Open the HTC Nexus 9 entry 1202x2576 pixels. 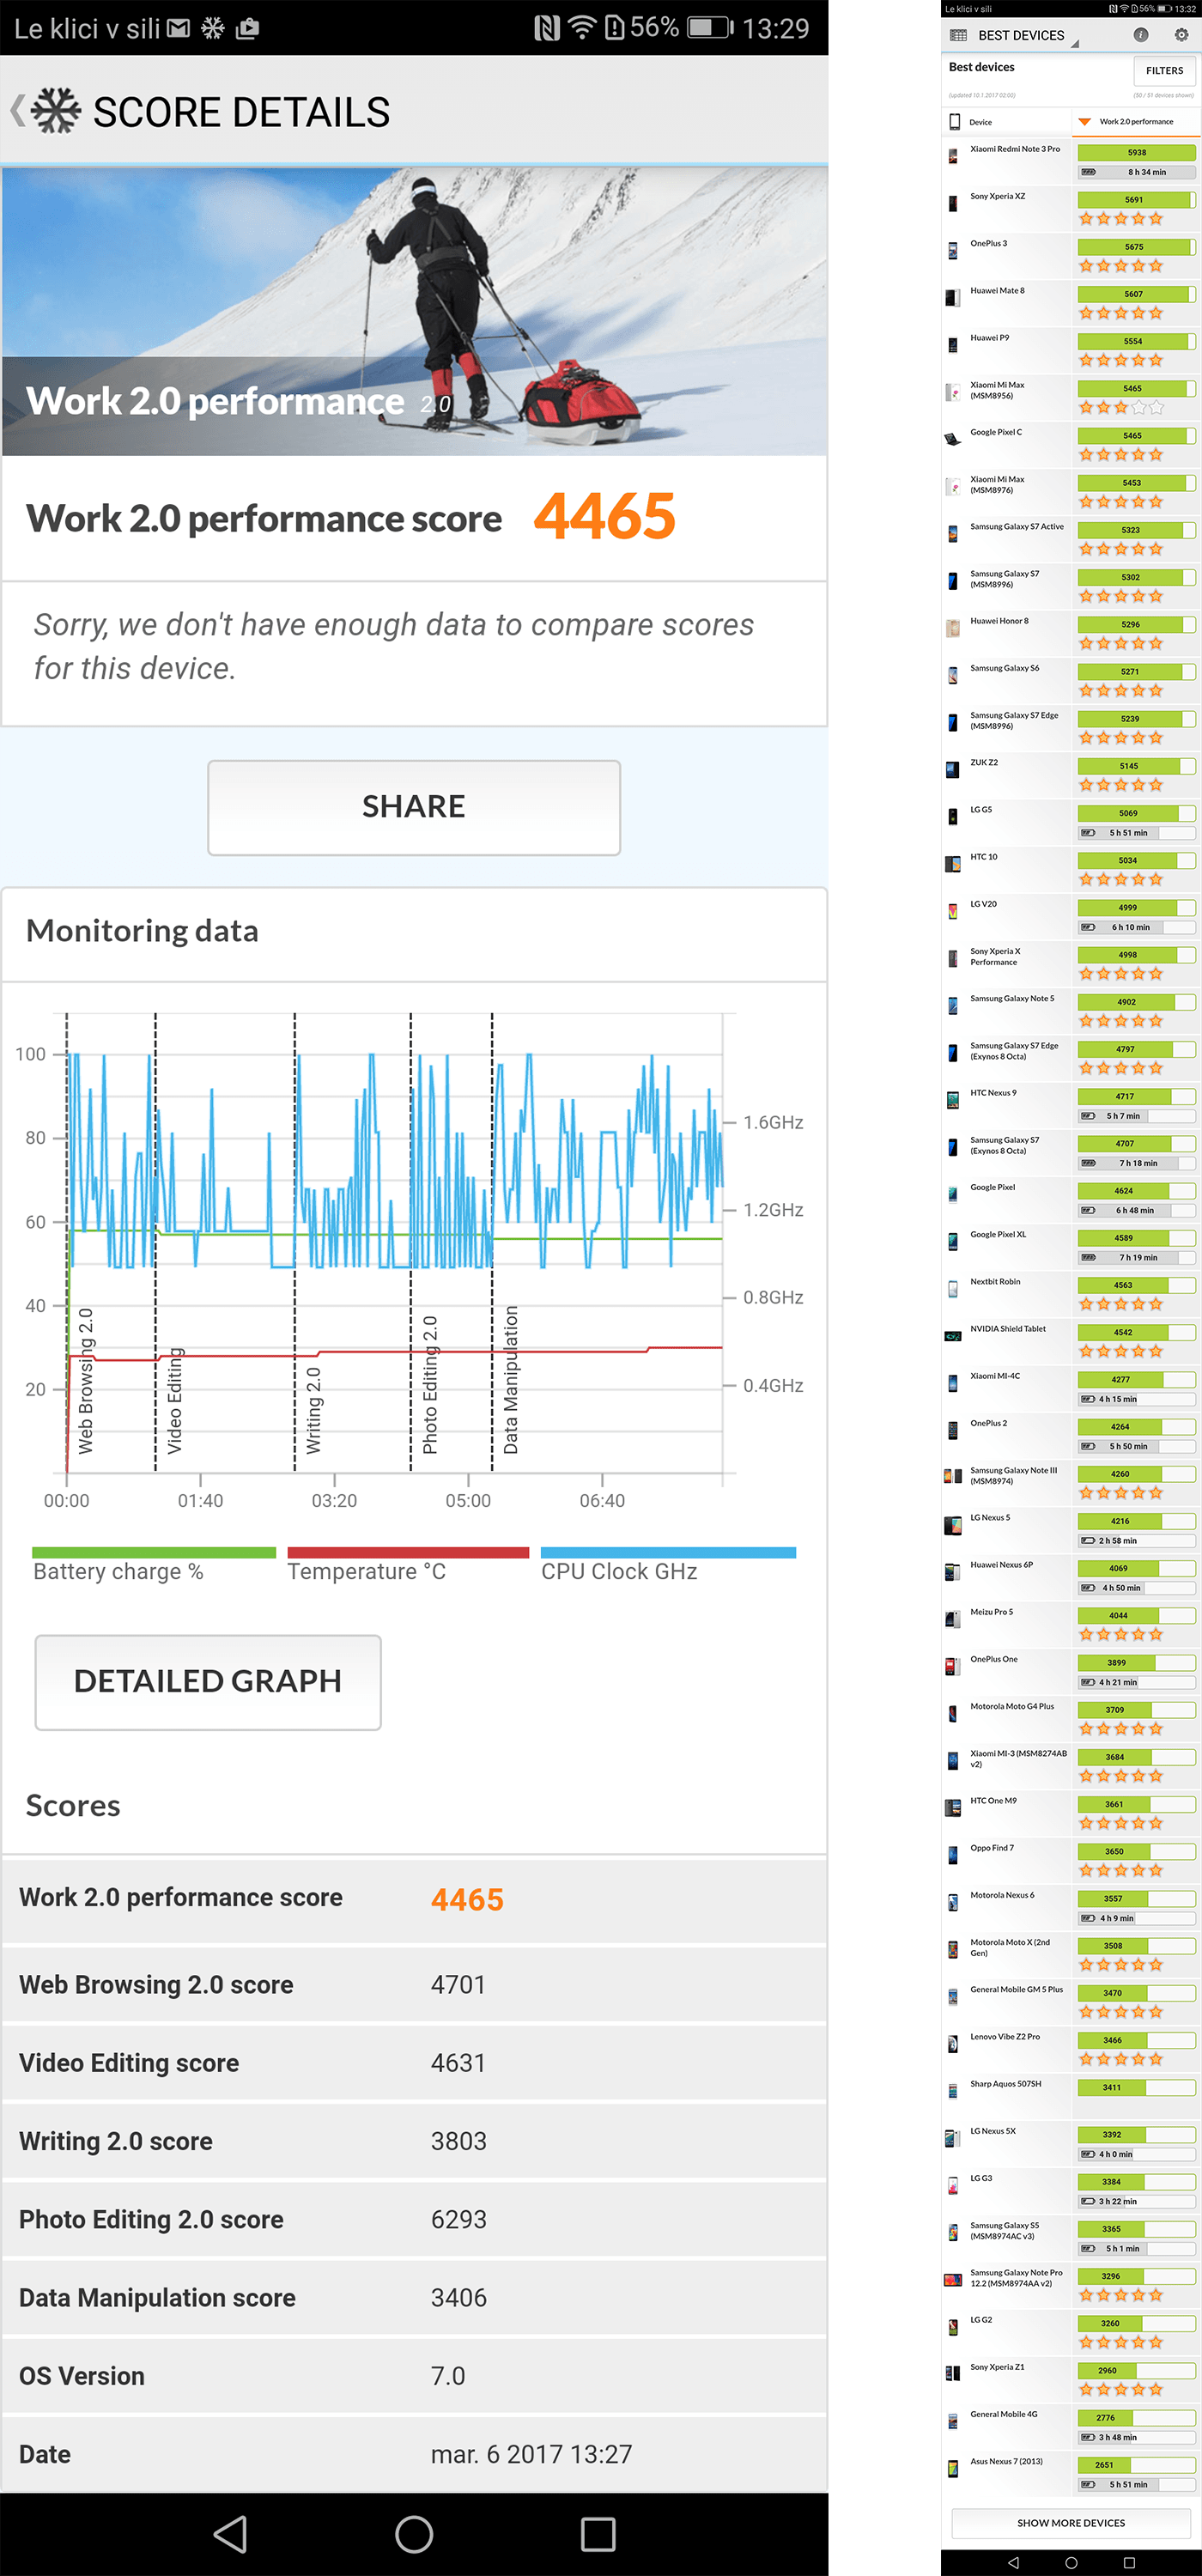click(x=1070, y=1105)
